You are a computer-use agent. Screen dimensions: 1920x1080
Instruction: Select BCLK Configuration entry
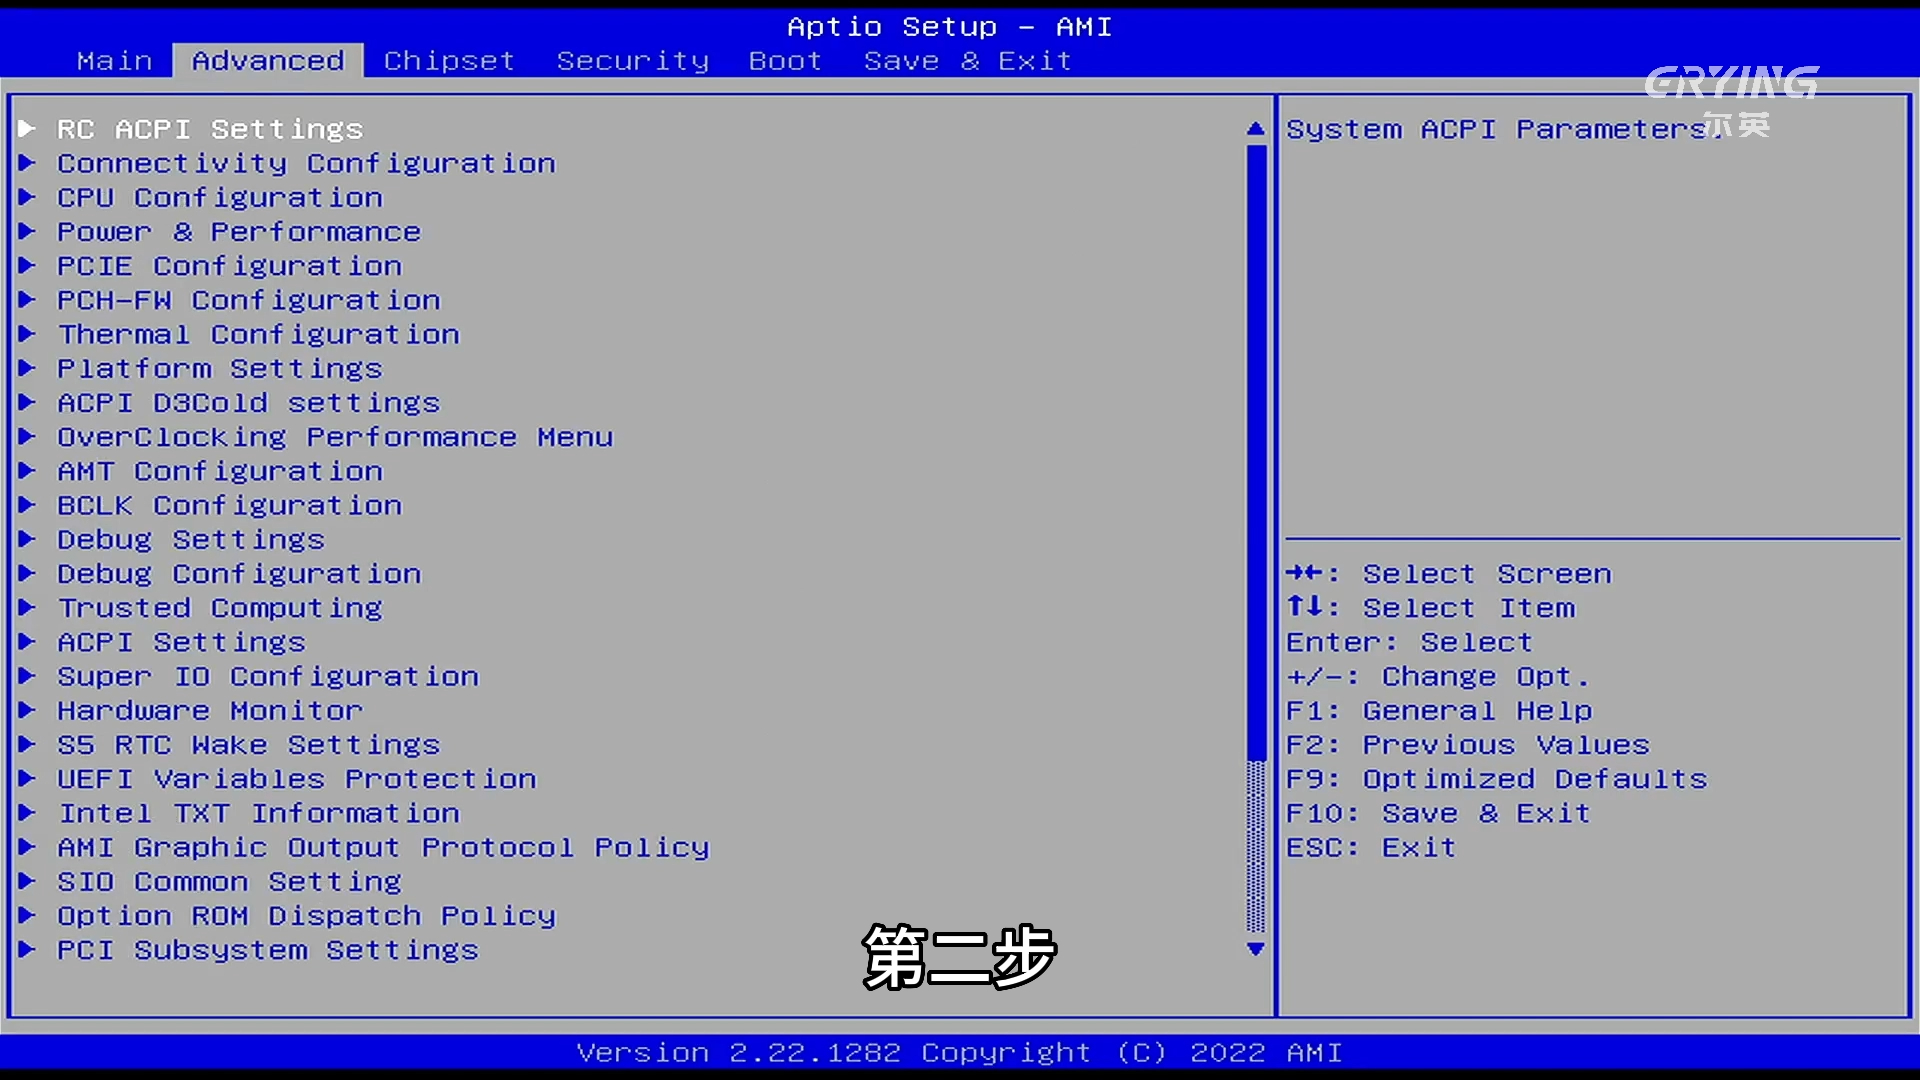click(x=229, y=505)
